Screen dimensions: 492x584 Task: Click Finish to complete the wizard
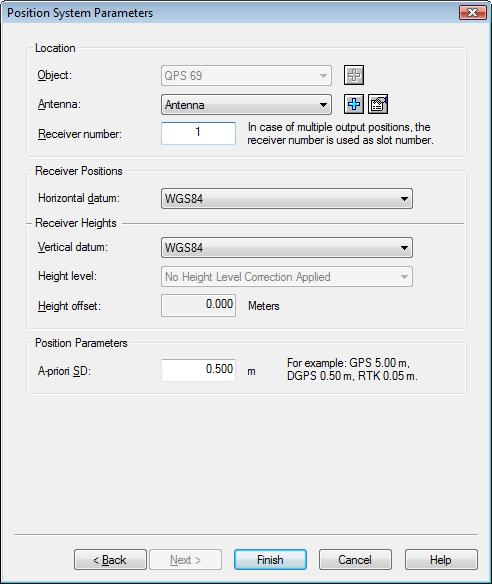270,559
